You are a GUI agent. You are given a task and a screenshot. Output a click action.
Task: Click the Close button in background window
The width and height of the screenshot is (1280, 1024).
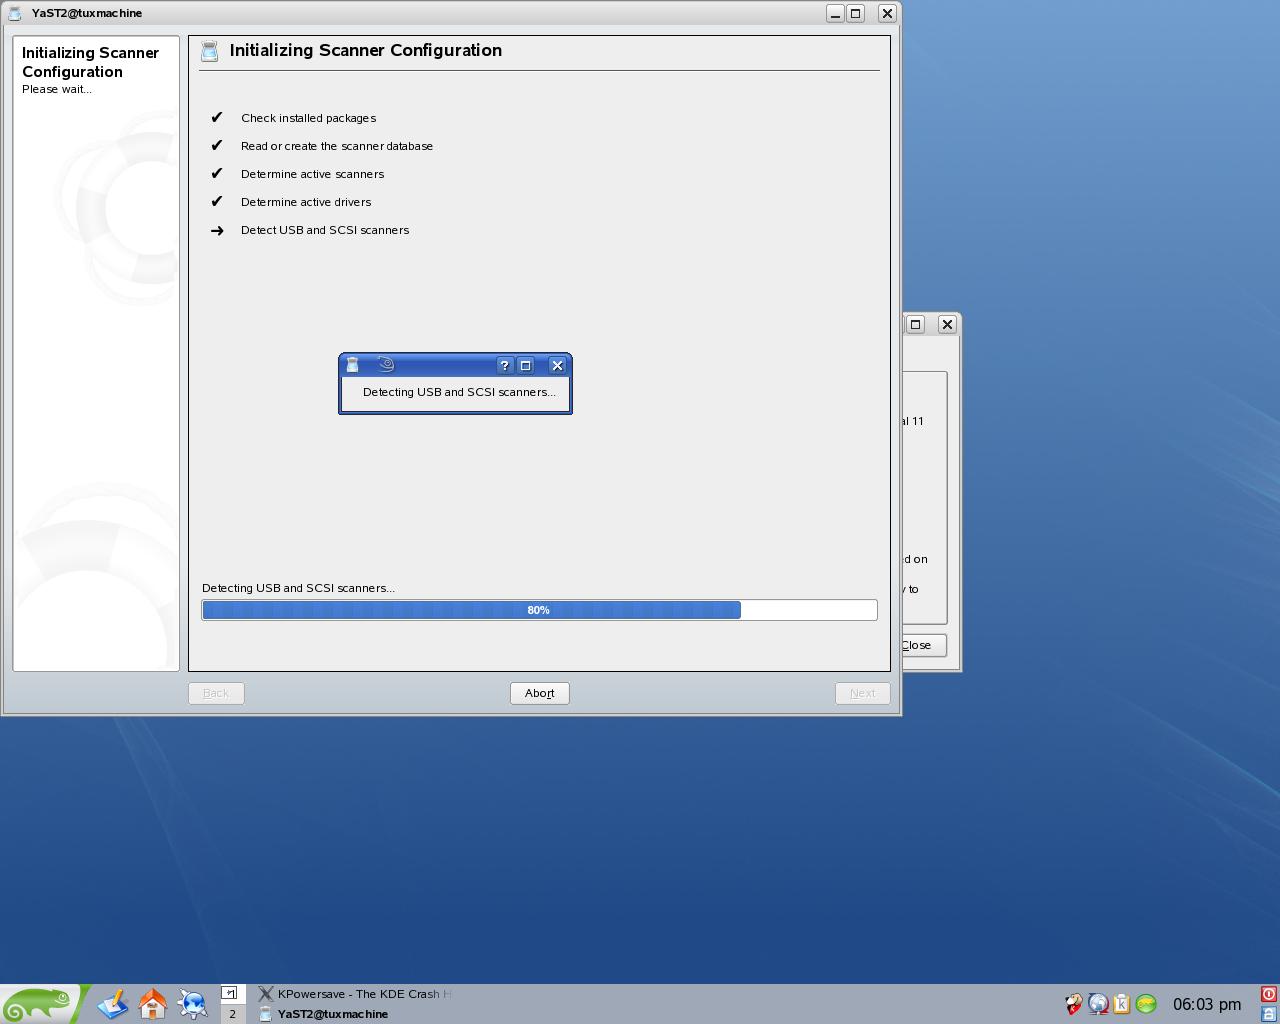(x=923, y=645)
